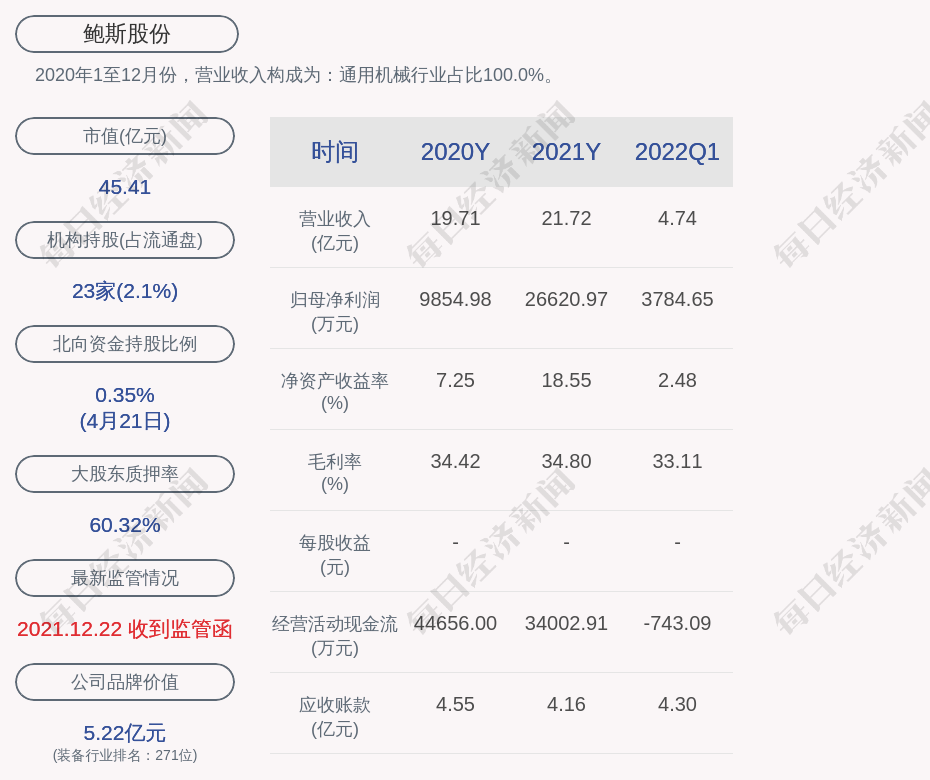
Task: Click the 2020Y column header
Action: point(455,152)
